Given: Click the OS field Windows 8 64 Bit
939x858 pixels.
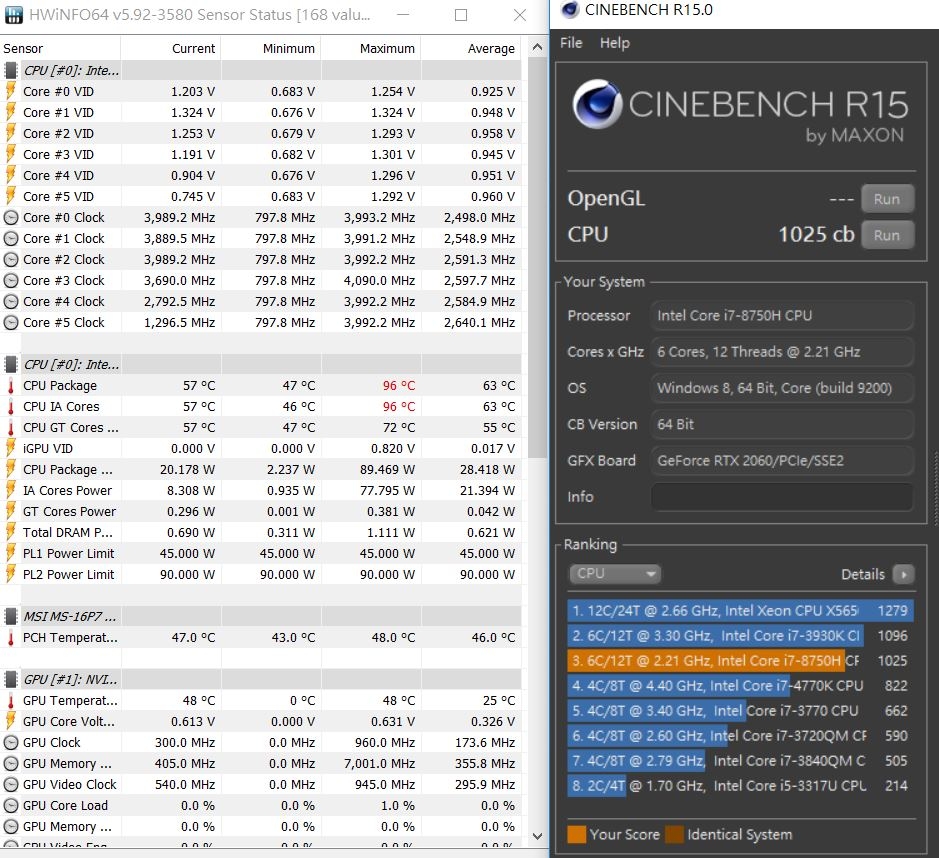Looking at the screenshot, I should [x=782, y=388].
